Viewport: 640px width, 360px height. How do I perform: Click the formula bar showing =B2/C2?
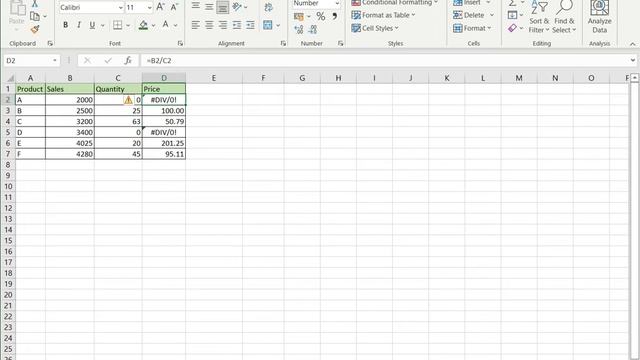point(384,60)
